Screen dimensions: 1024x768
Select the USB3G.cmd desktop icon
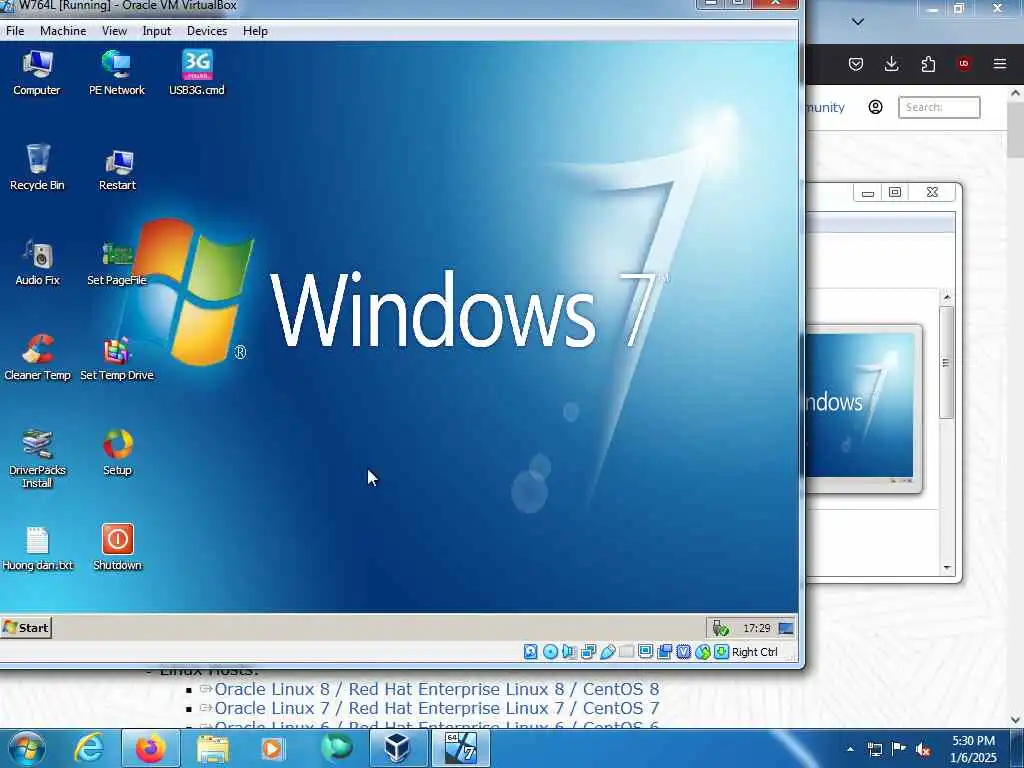[x=197, y=72]
